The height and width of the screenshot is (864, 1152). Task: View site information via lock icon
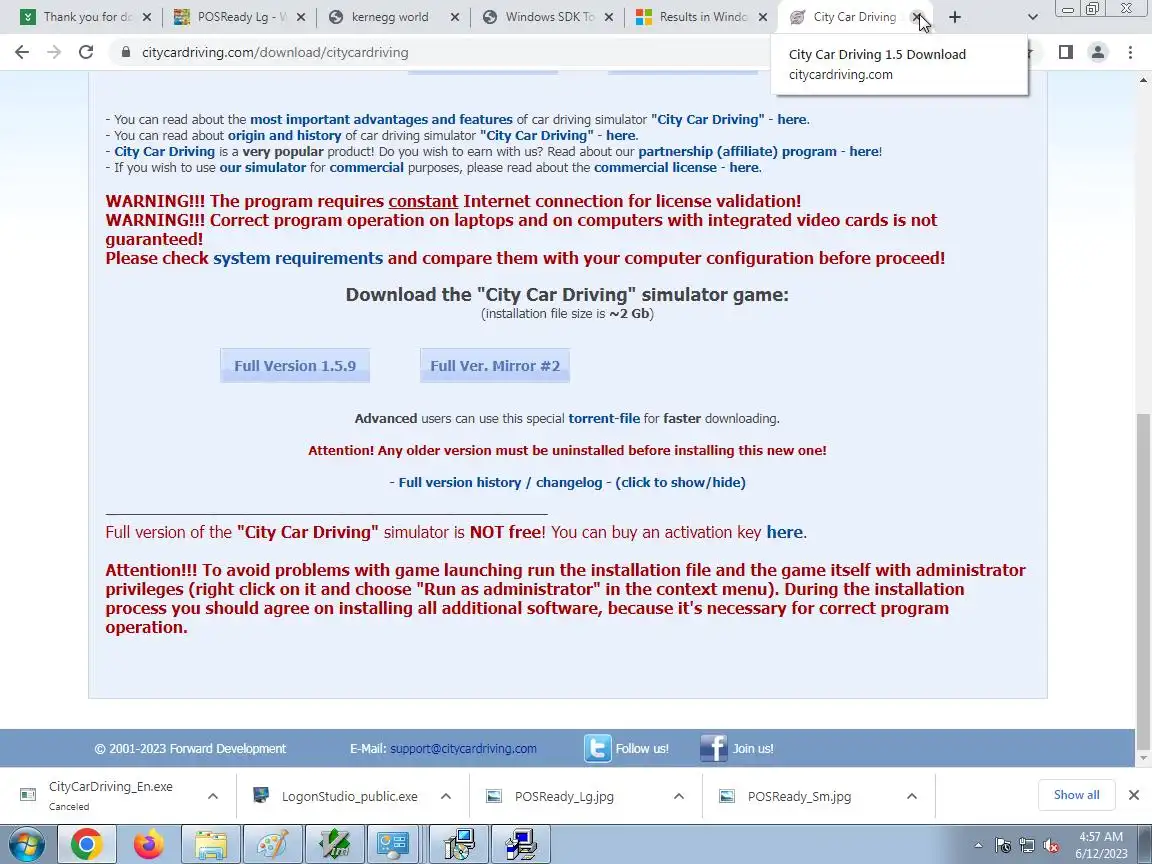point(126,52)
